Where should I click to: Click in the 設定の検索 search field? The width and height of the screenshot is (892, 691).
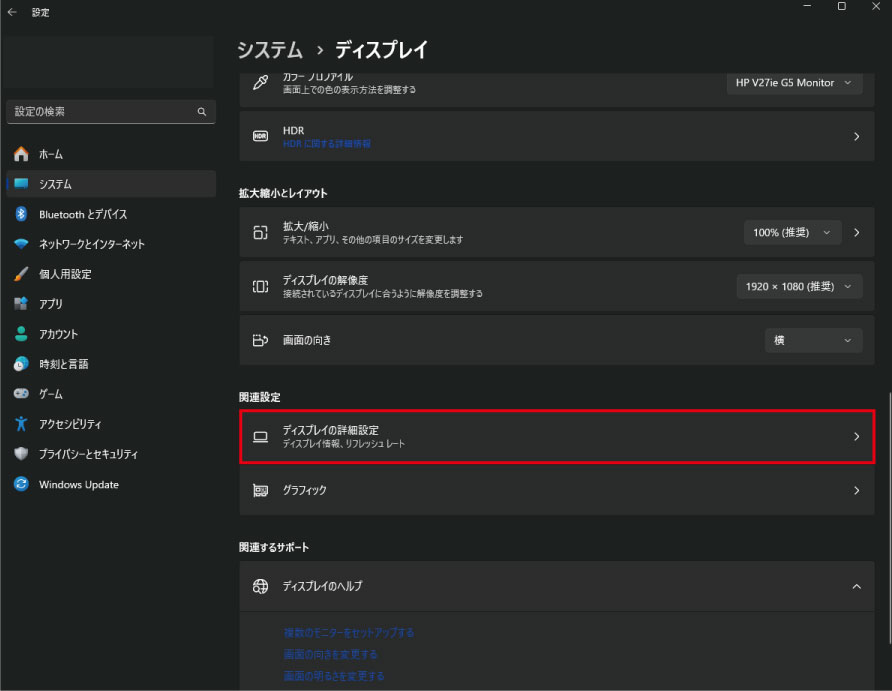click(100, 112)
